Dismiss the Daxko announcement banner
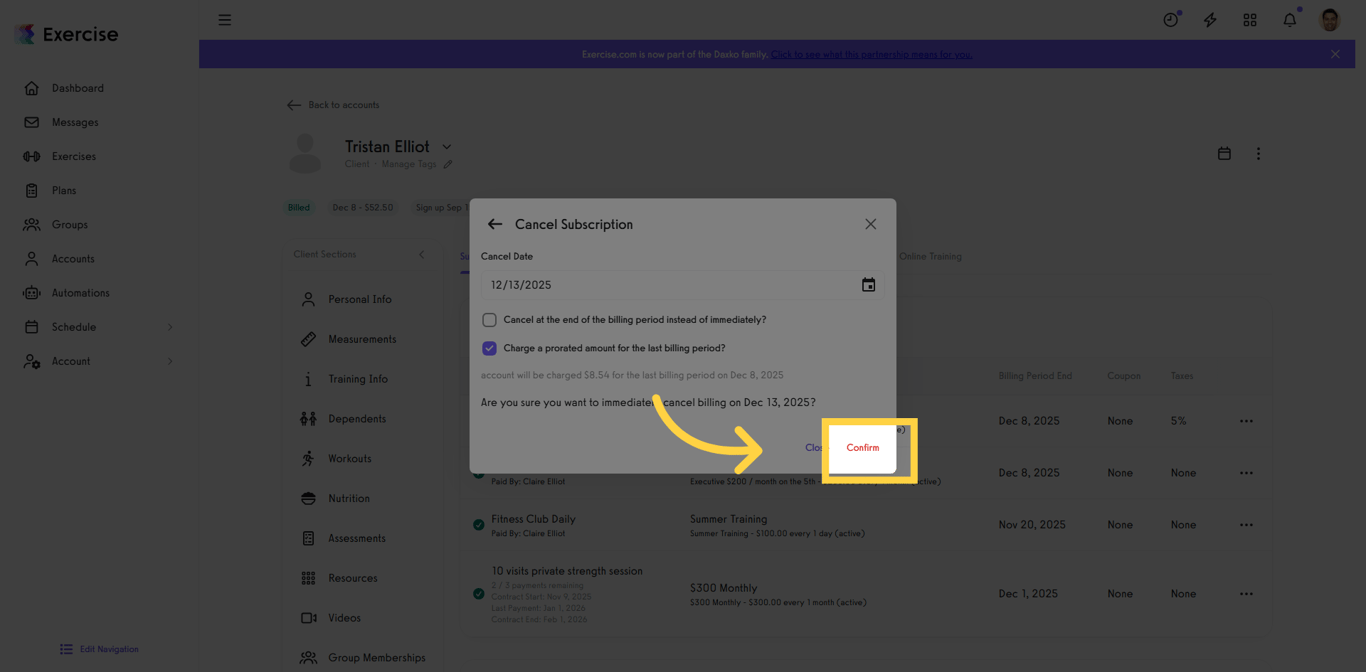Screen dimensions: 1366x672 pyautogui.click(x=1335, y=54)
